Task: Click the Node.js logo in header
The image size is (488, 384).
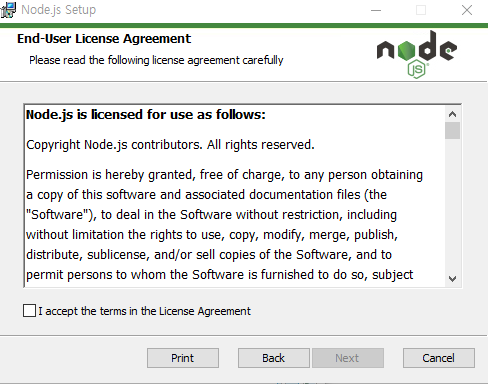Action: coord(417,54)
